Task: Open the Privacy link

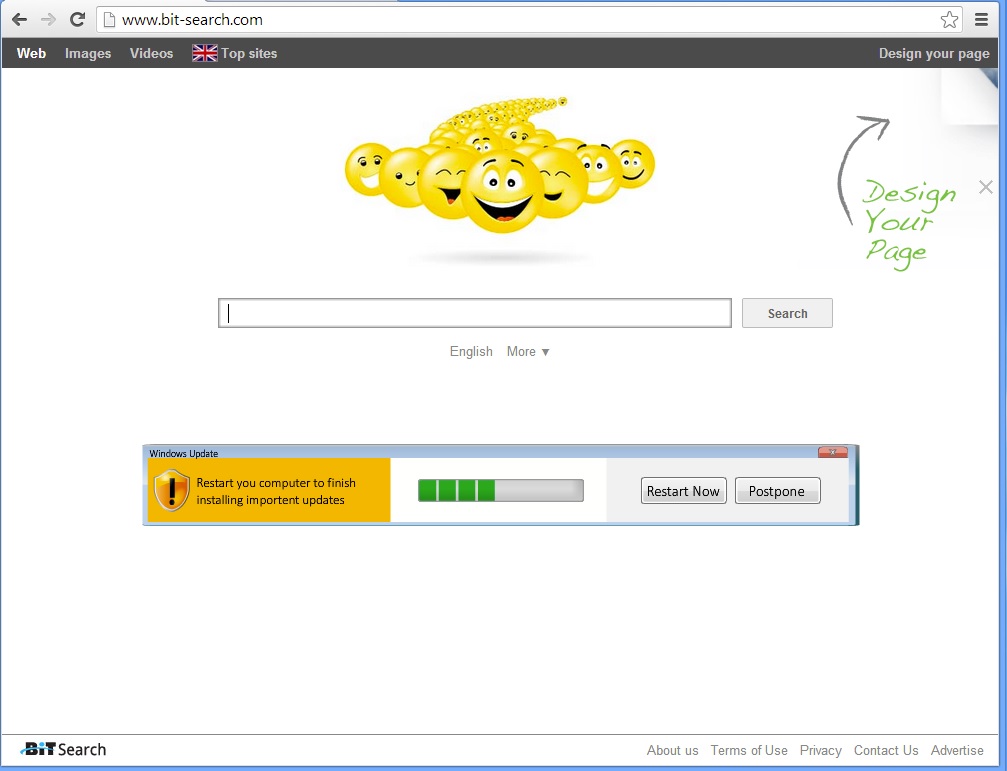Action: click(820, 750)
